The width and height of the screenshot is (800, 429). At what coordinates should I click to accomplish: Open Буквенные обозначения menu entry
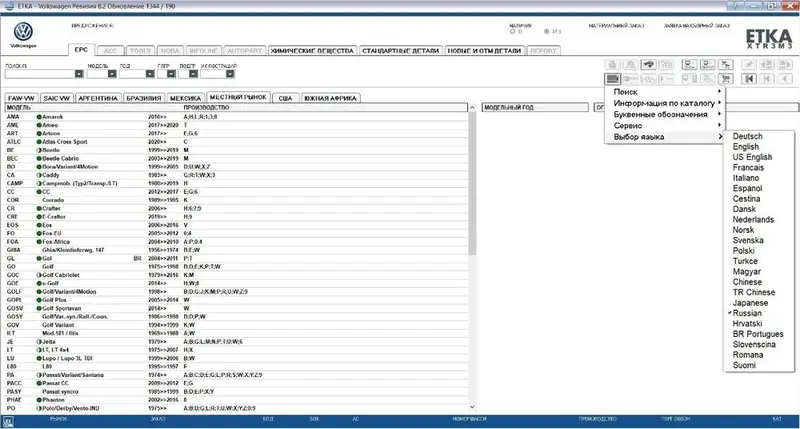[664, 114]
